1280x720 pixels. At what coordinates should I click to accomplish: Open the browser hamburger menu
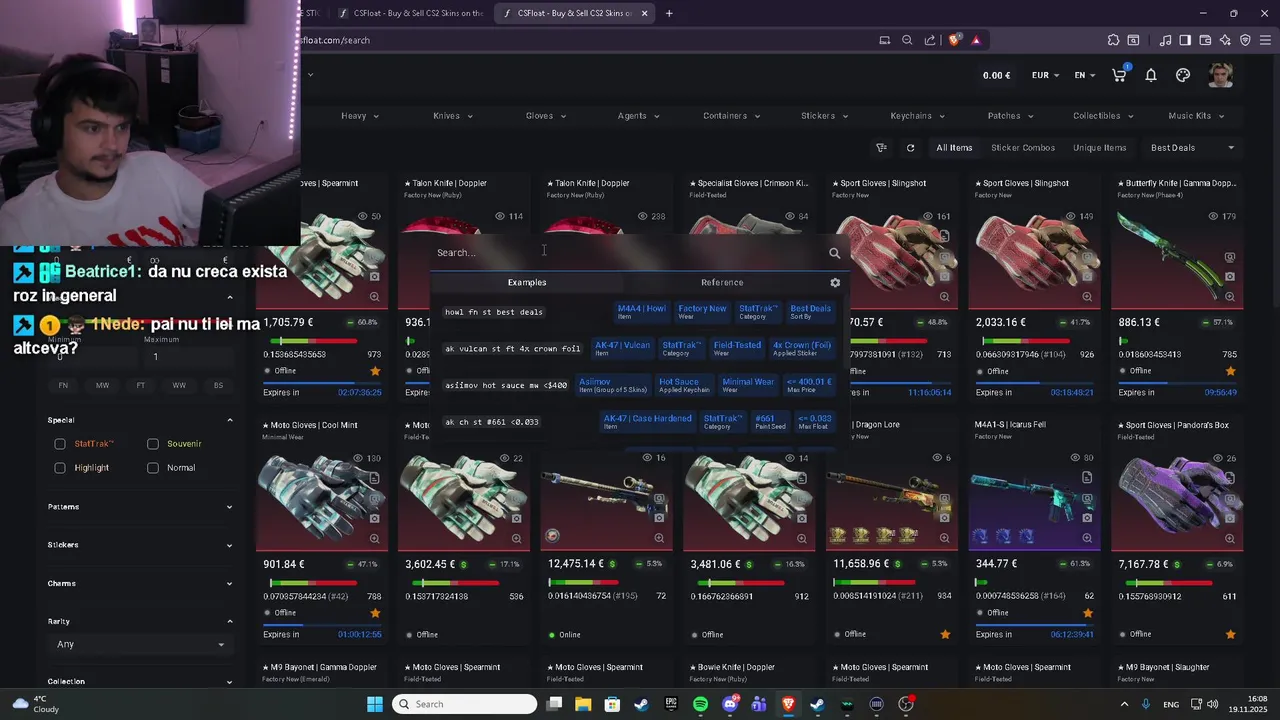1265,40
